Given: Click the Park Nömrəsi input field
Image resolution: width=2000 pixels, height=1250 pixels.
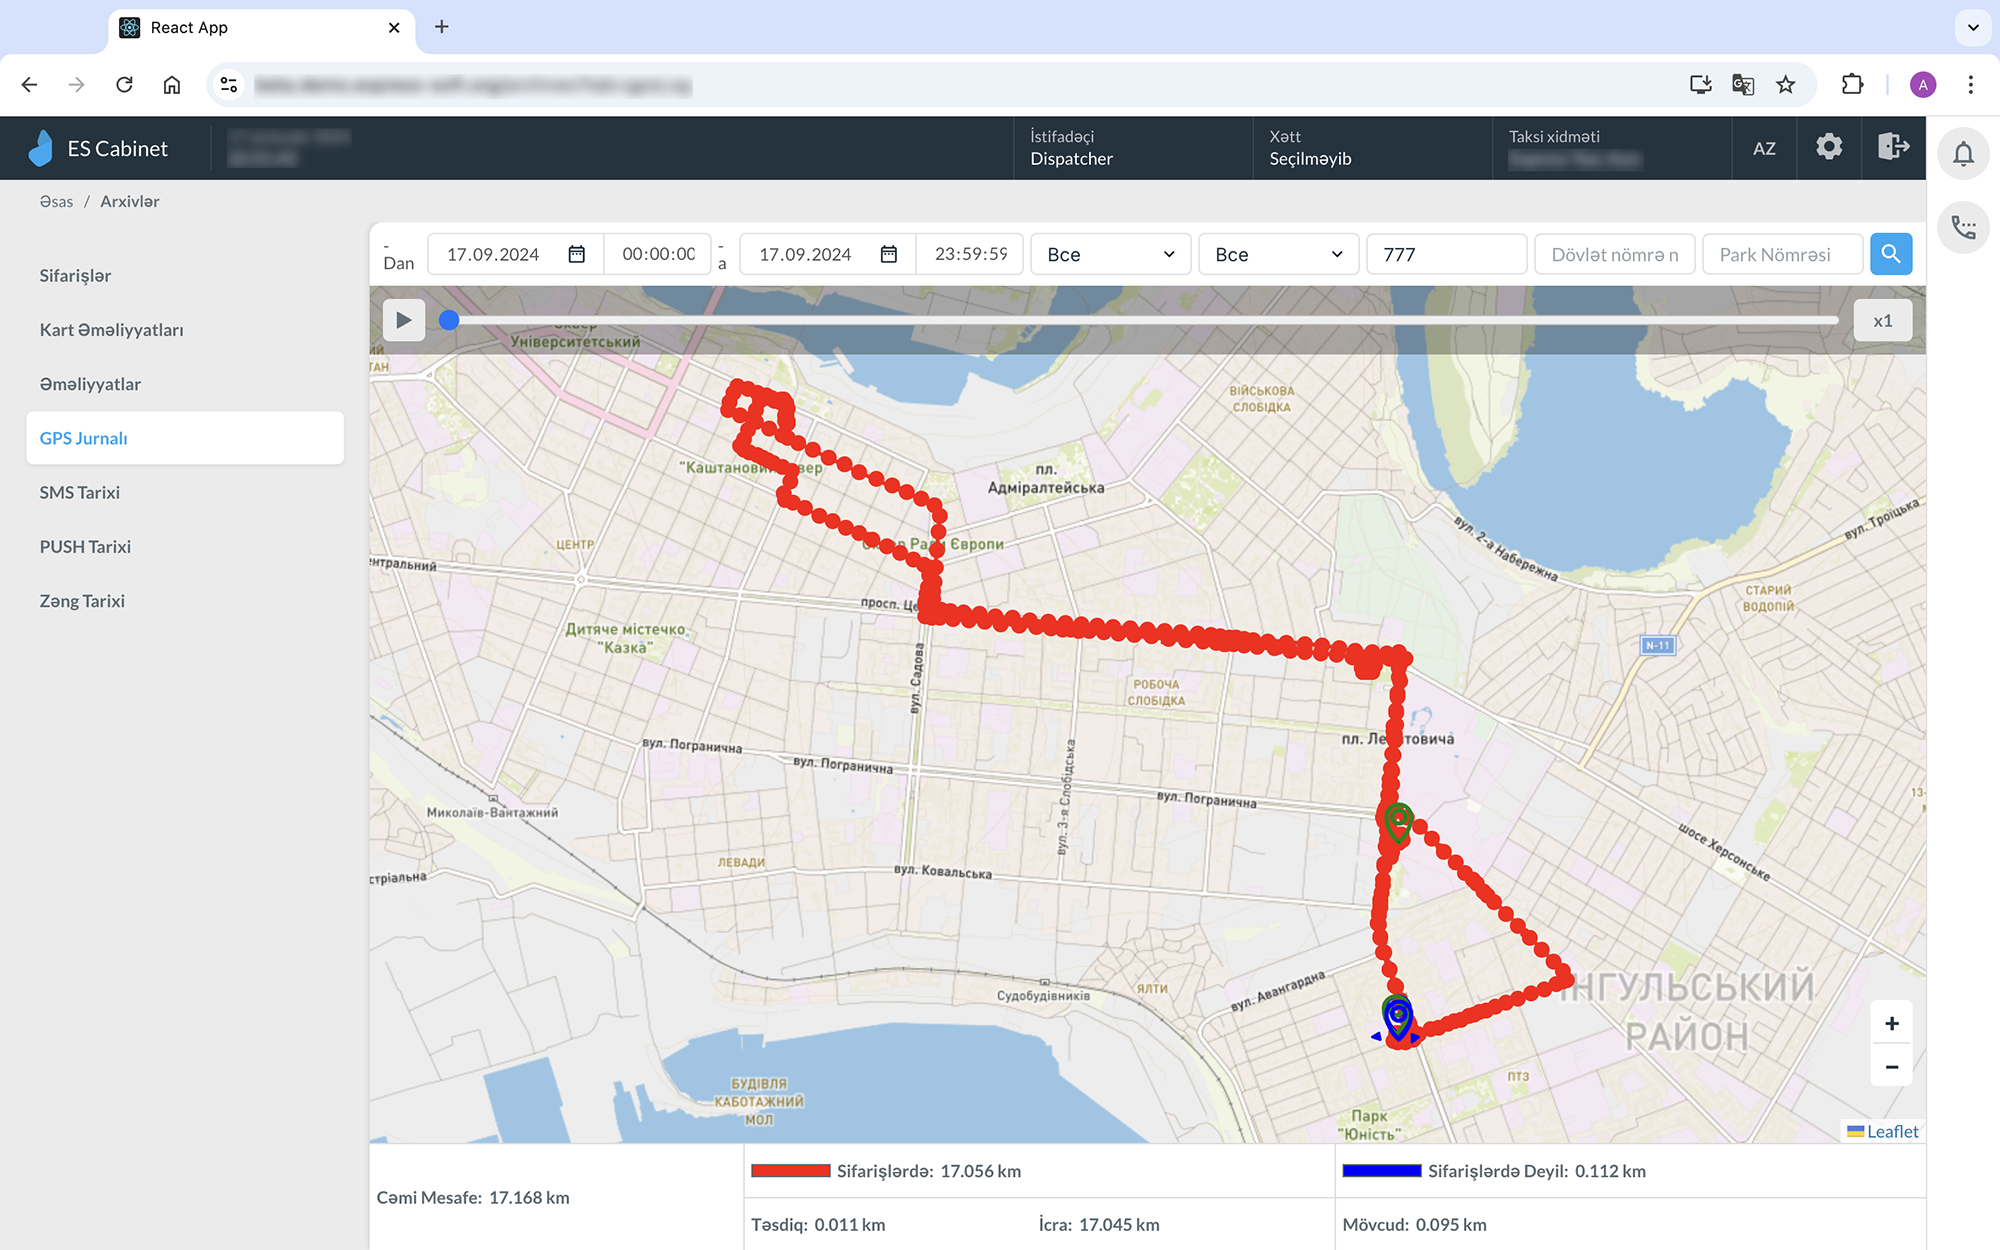Looking at the screenshot, I should (1782, 254).
